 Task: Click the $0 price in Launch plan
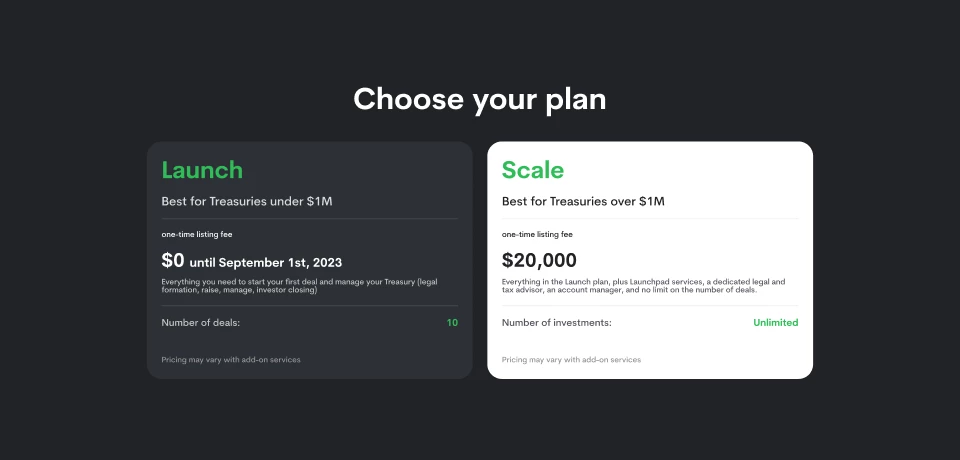tap(173, 261)
